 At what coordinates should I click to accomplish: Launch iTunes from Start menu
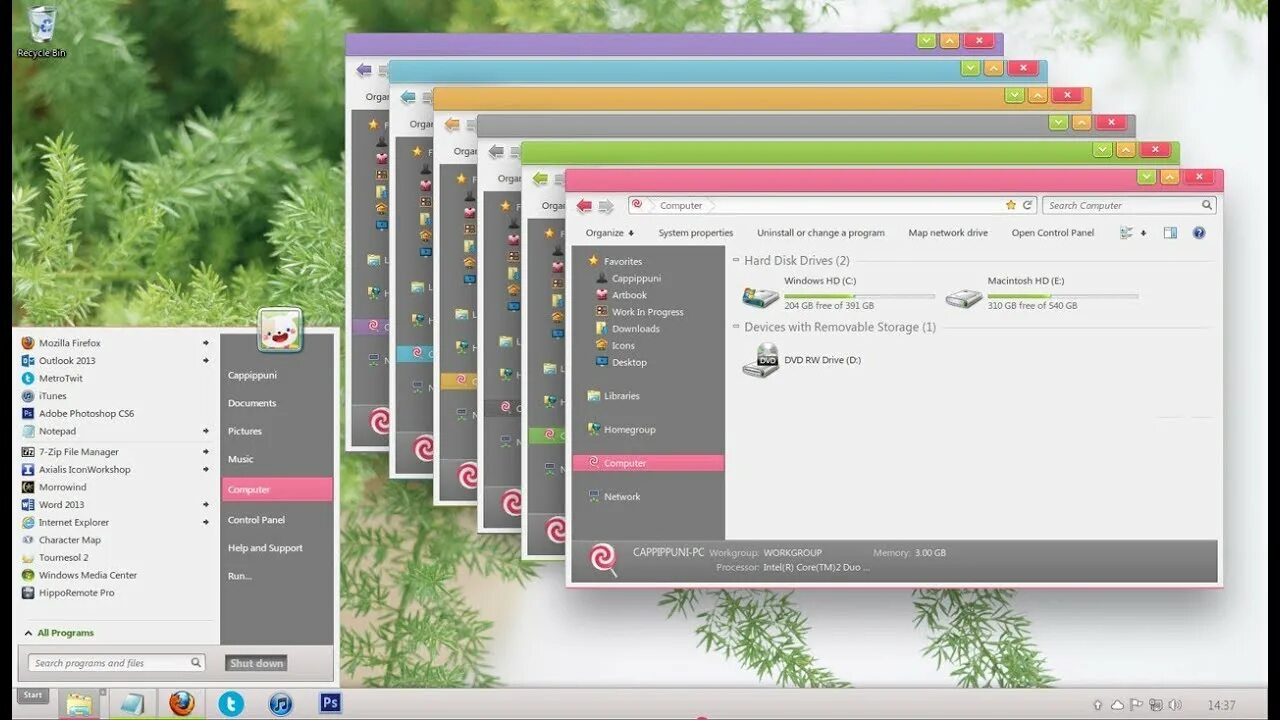point(52,396)
